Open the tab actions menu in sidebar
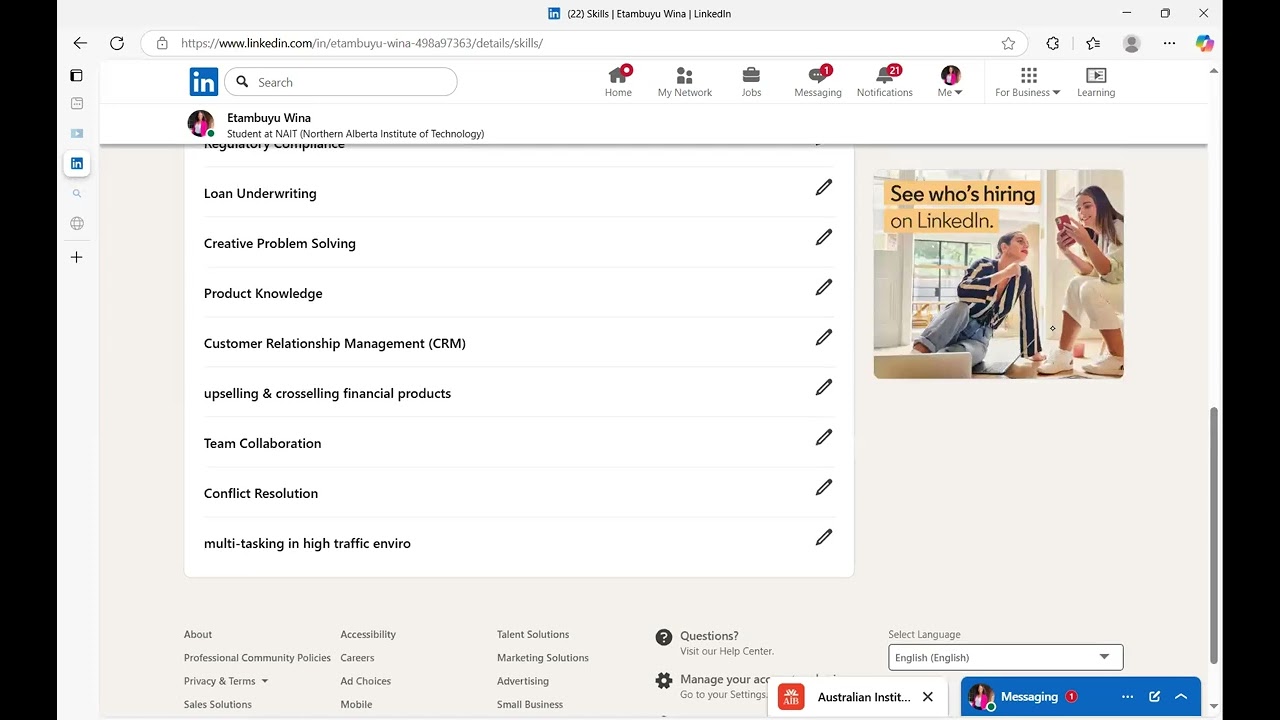Image resolution: width=1280 pixels, height=720 pixels. click(76, 75)
